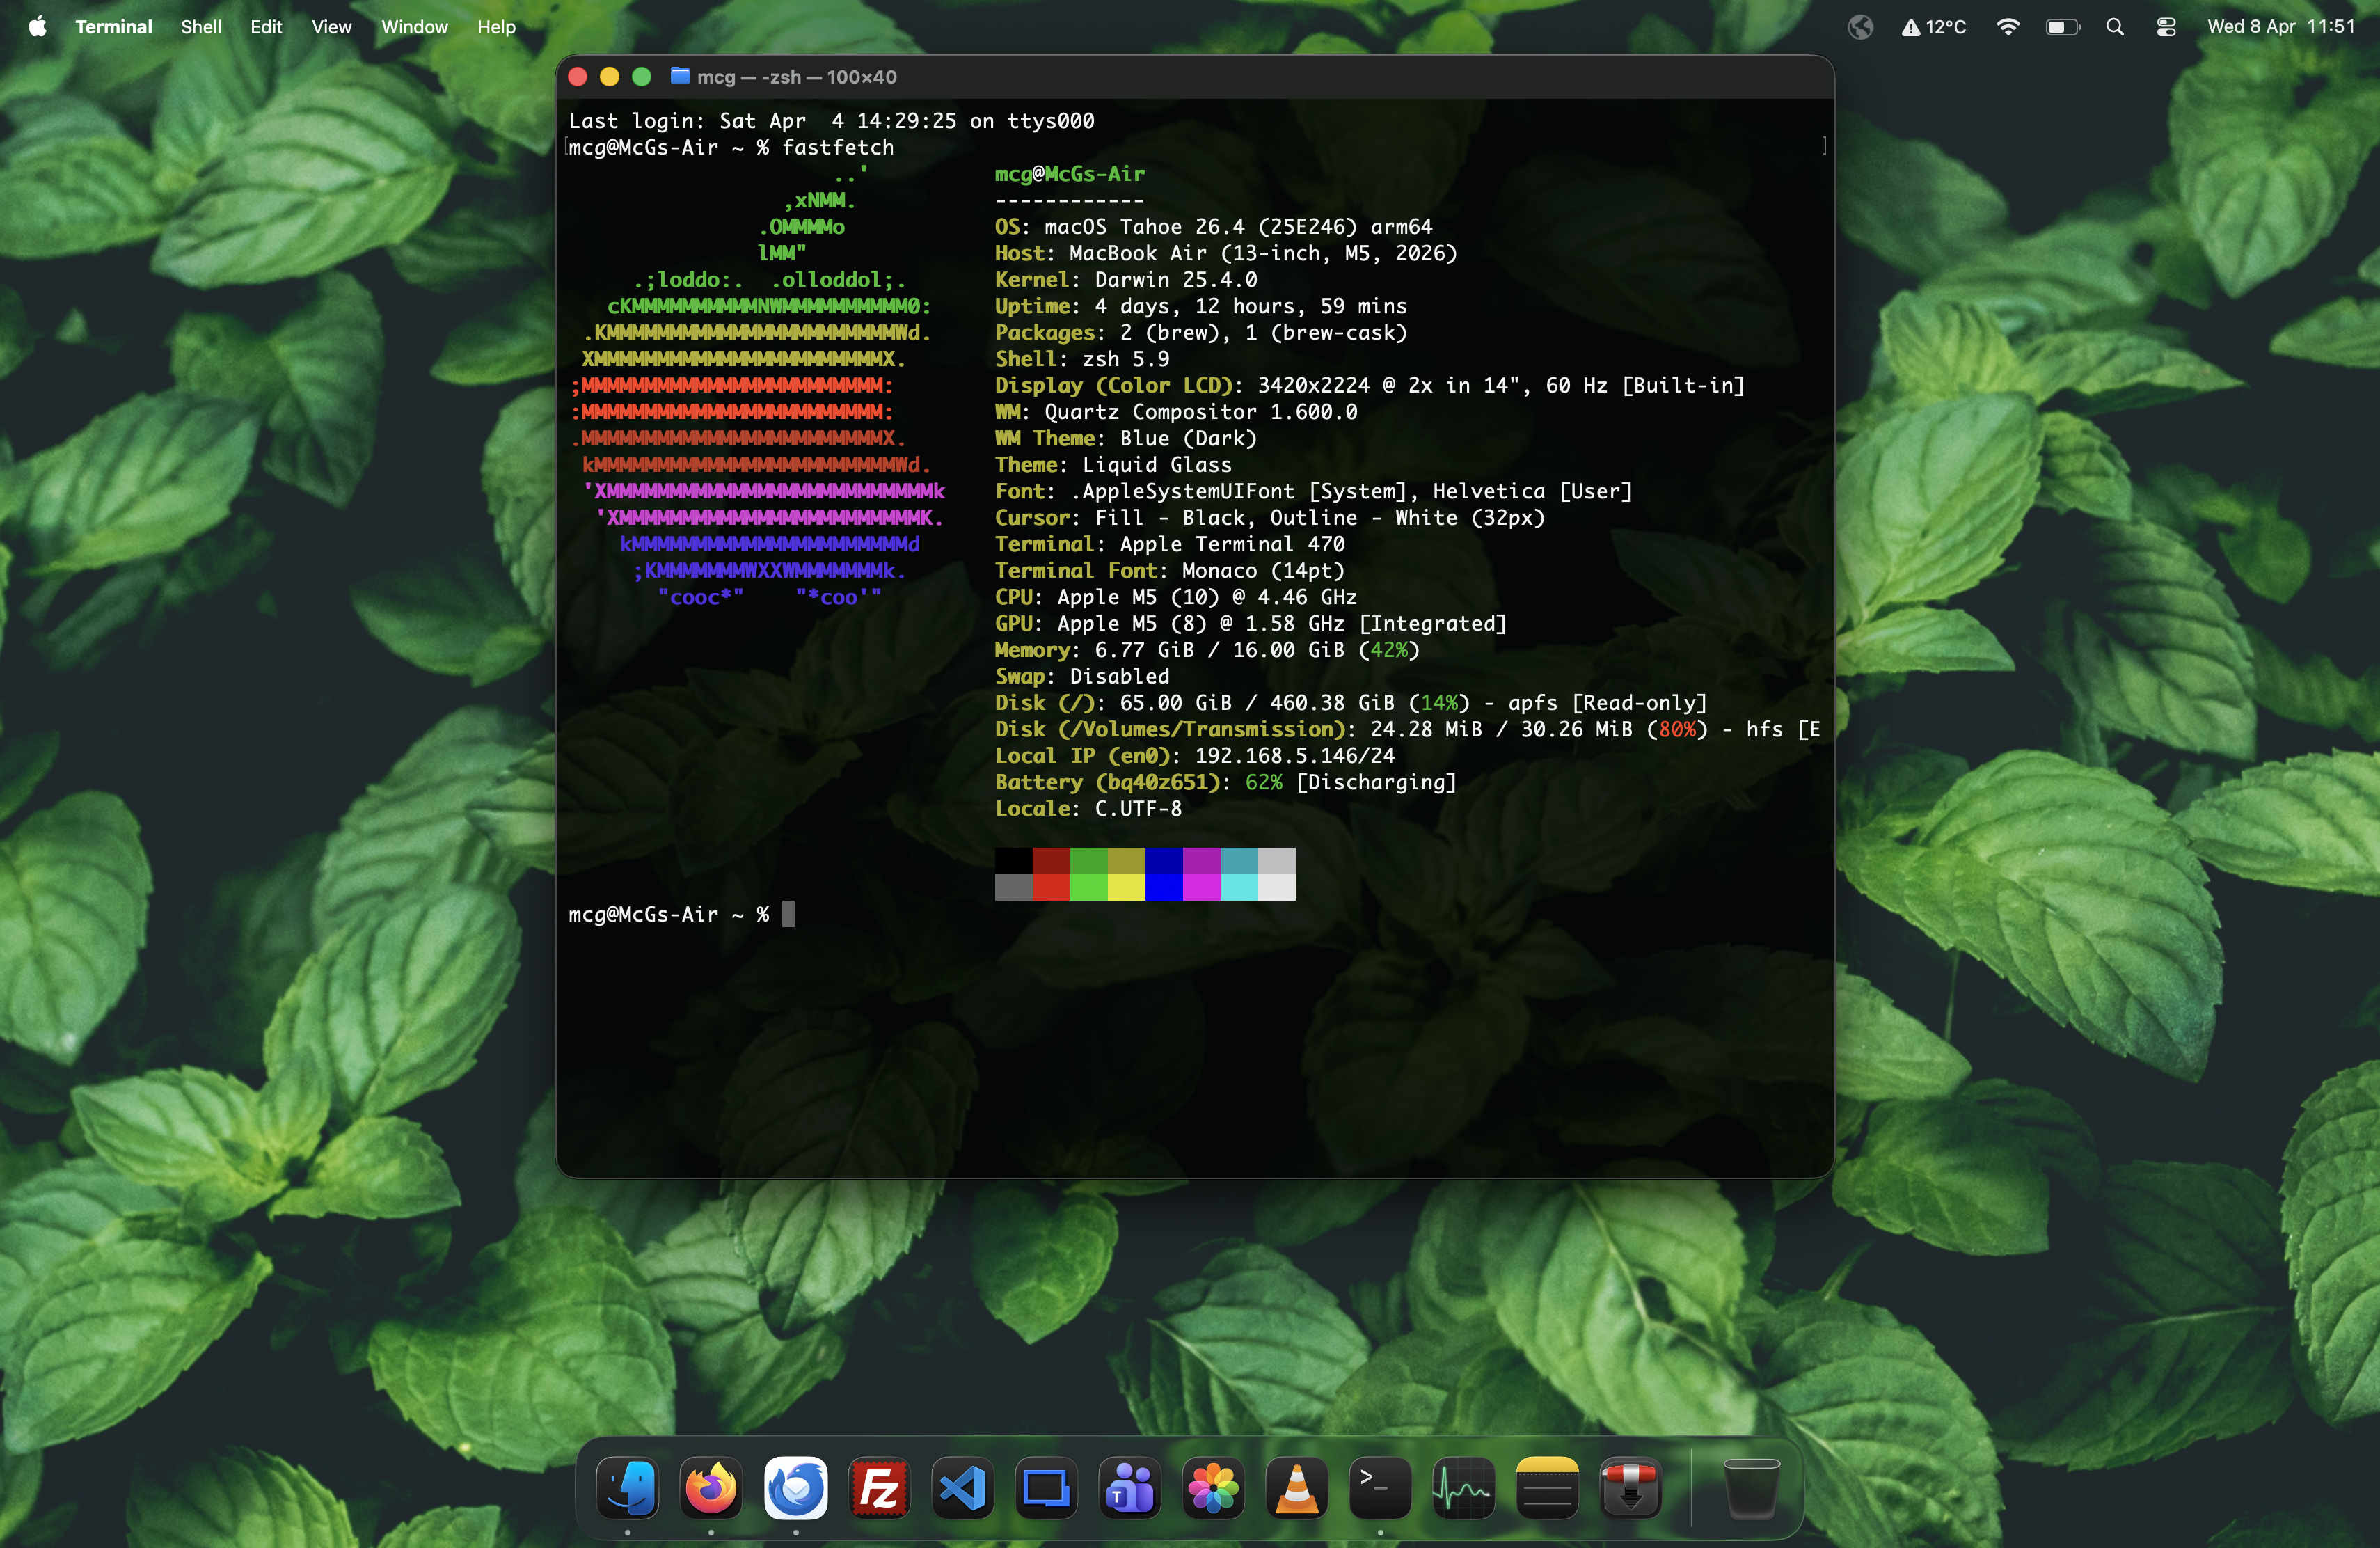This screenshot has width=2380, height=1548.
Task: Click the bright red color block
Action: [x=1051, y=887]
